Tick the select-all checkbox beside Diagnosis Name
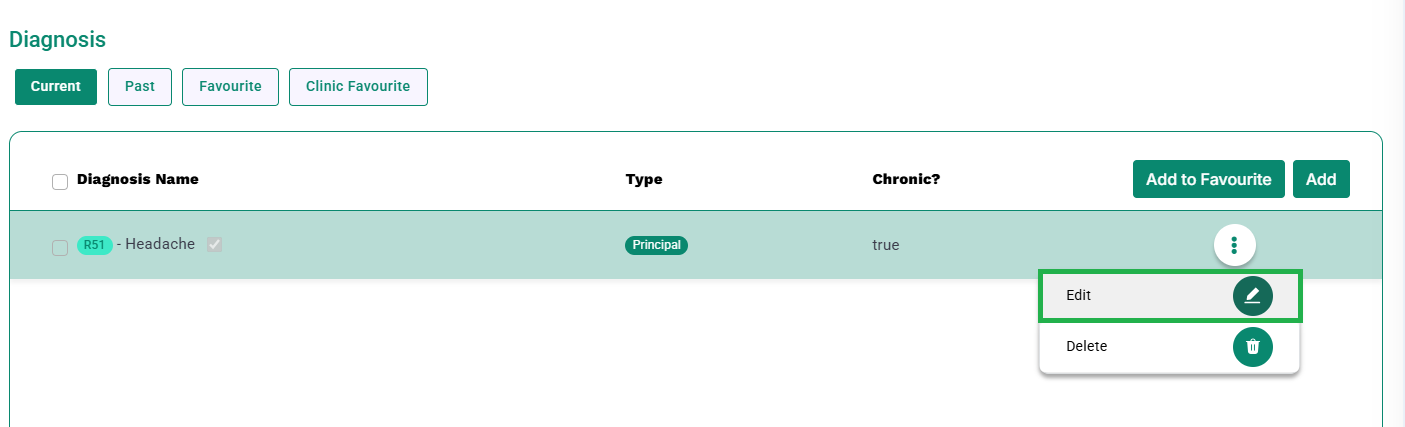 click(60, 181)
